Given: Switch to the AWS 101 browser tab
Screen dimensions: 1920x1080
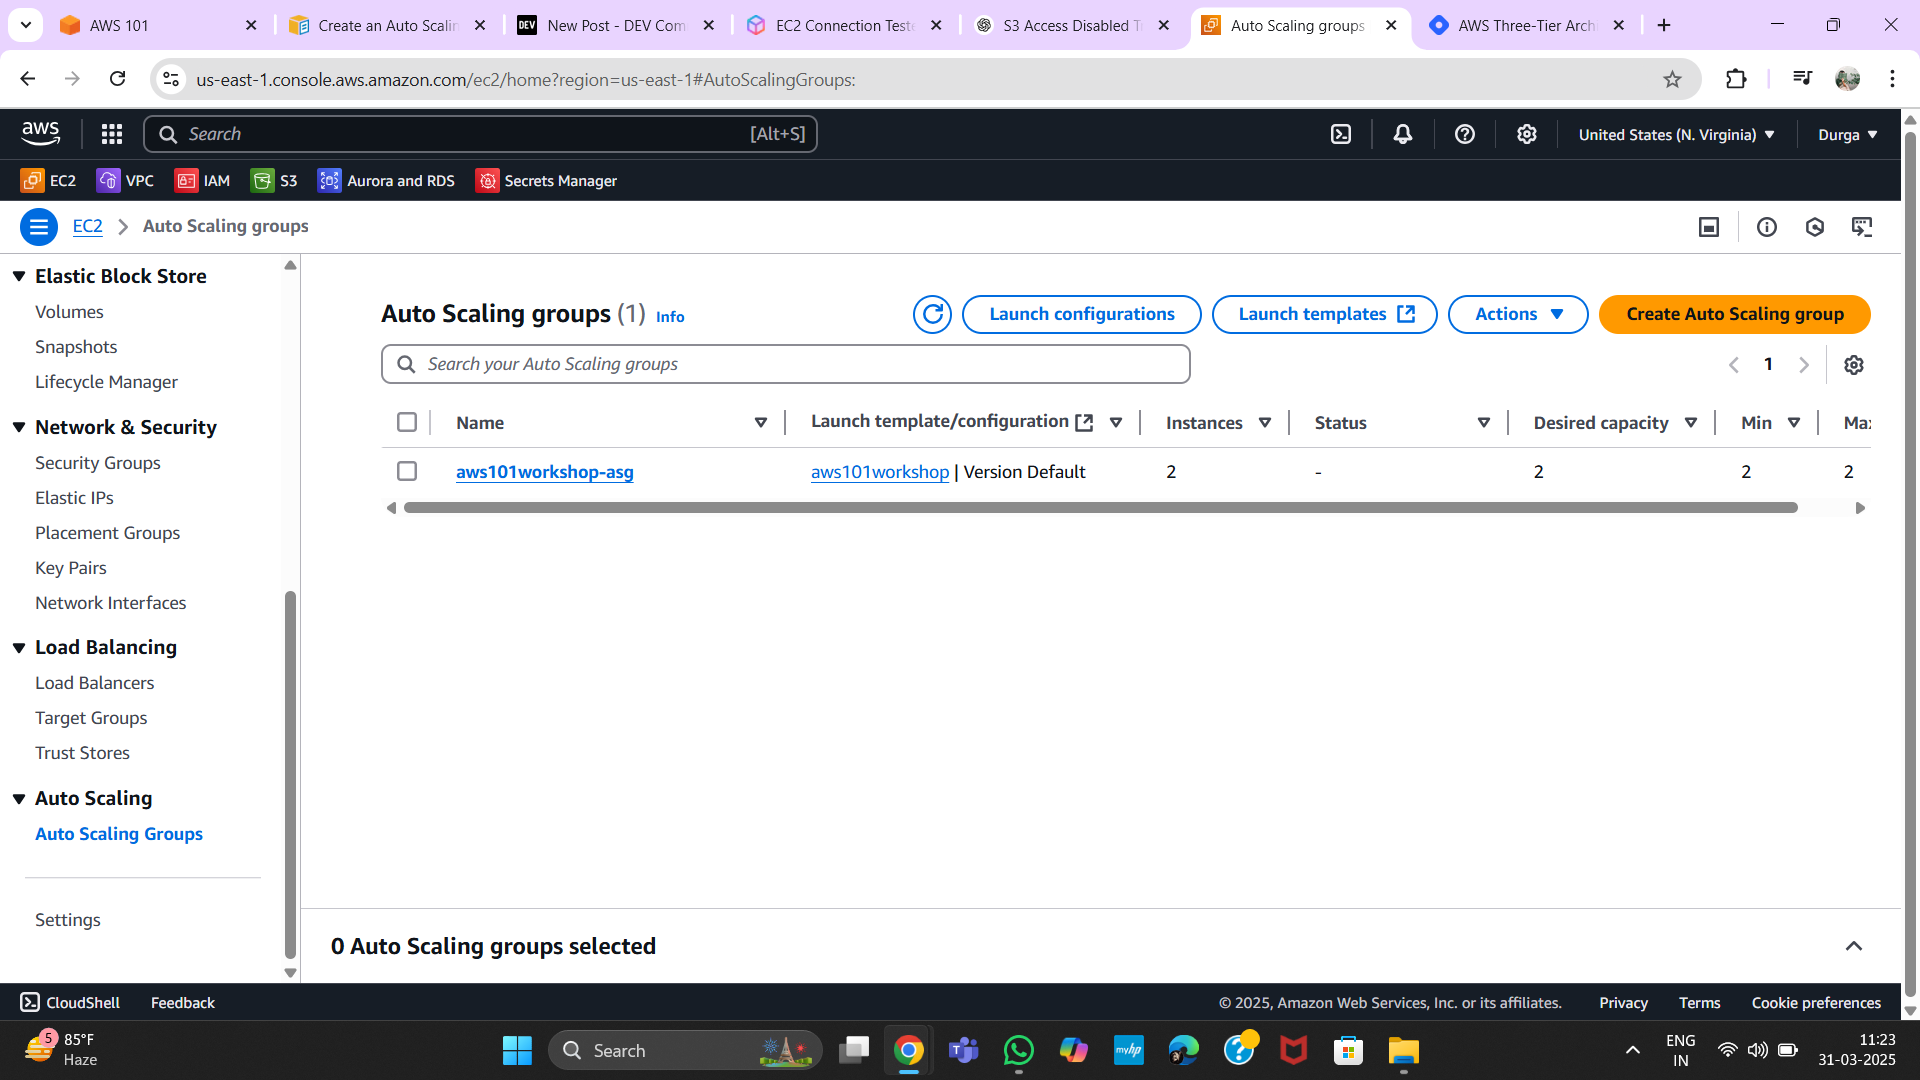Looking at the screenshot, I should coord(160,25).
